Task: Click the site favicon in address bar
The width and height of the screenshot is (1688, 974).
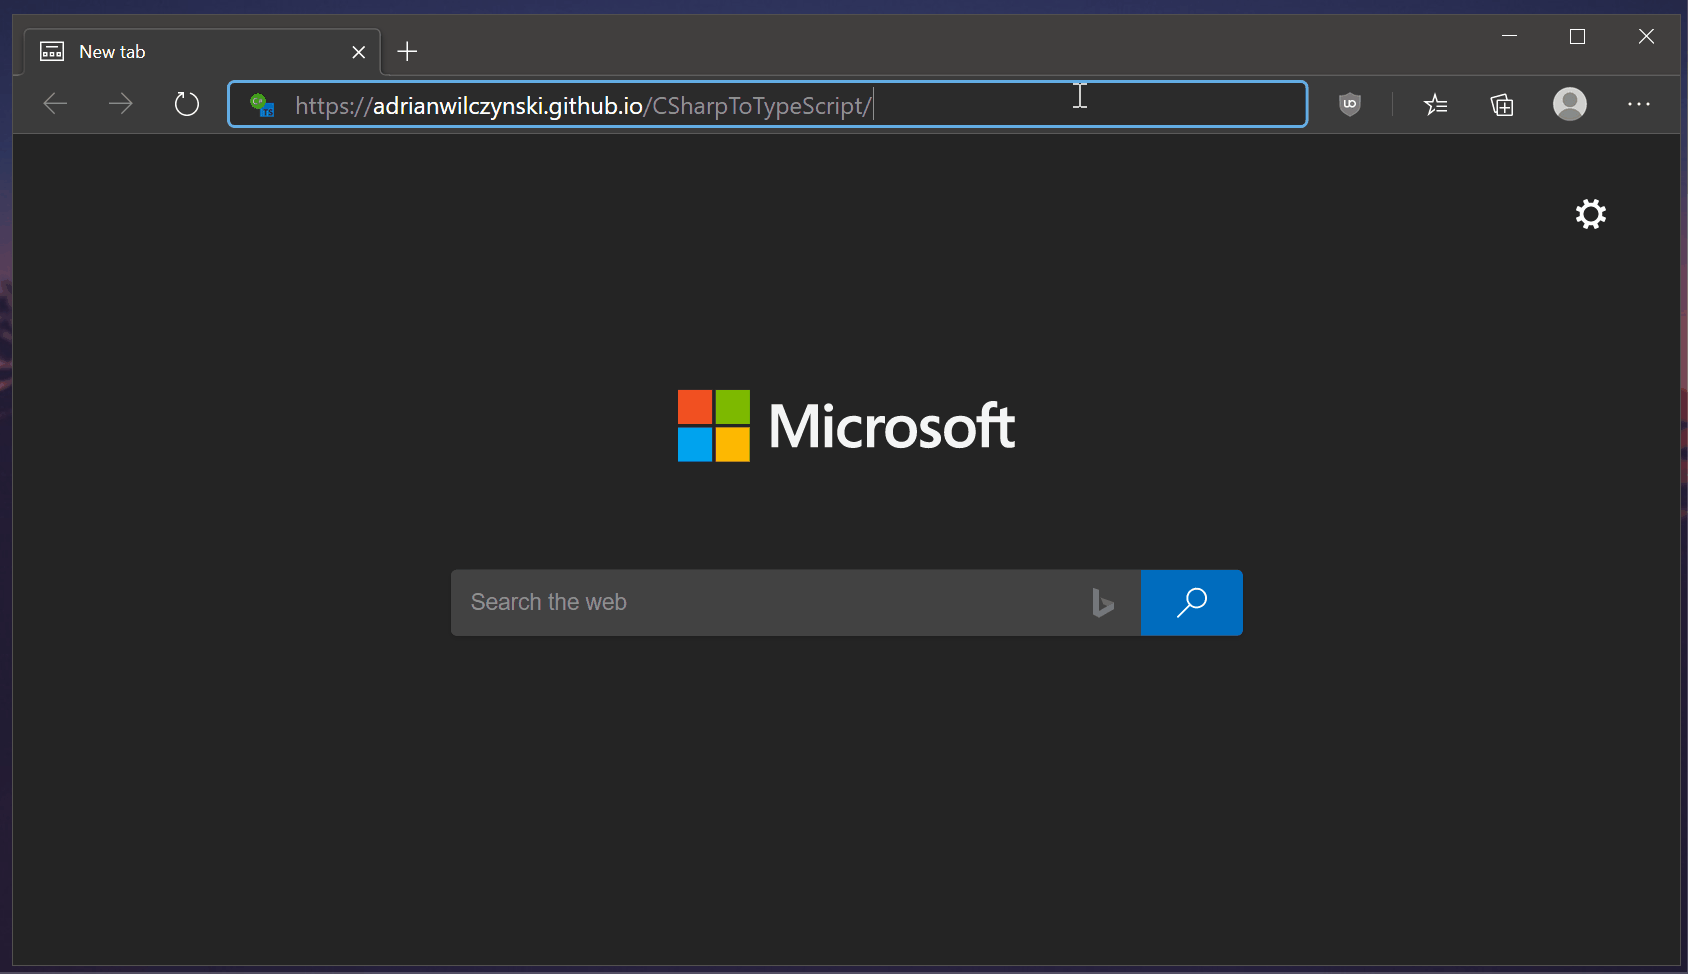Action: pyautogui.click(x=262, y=105)
